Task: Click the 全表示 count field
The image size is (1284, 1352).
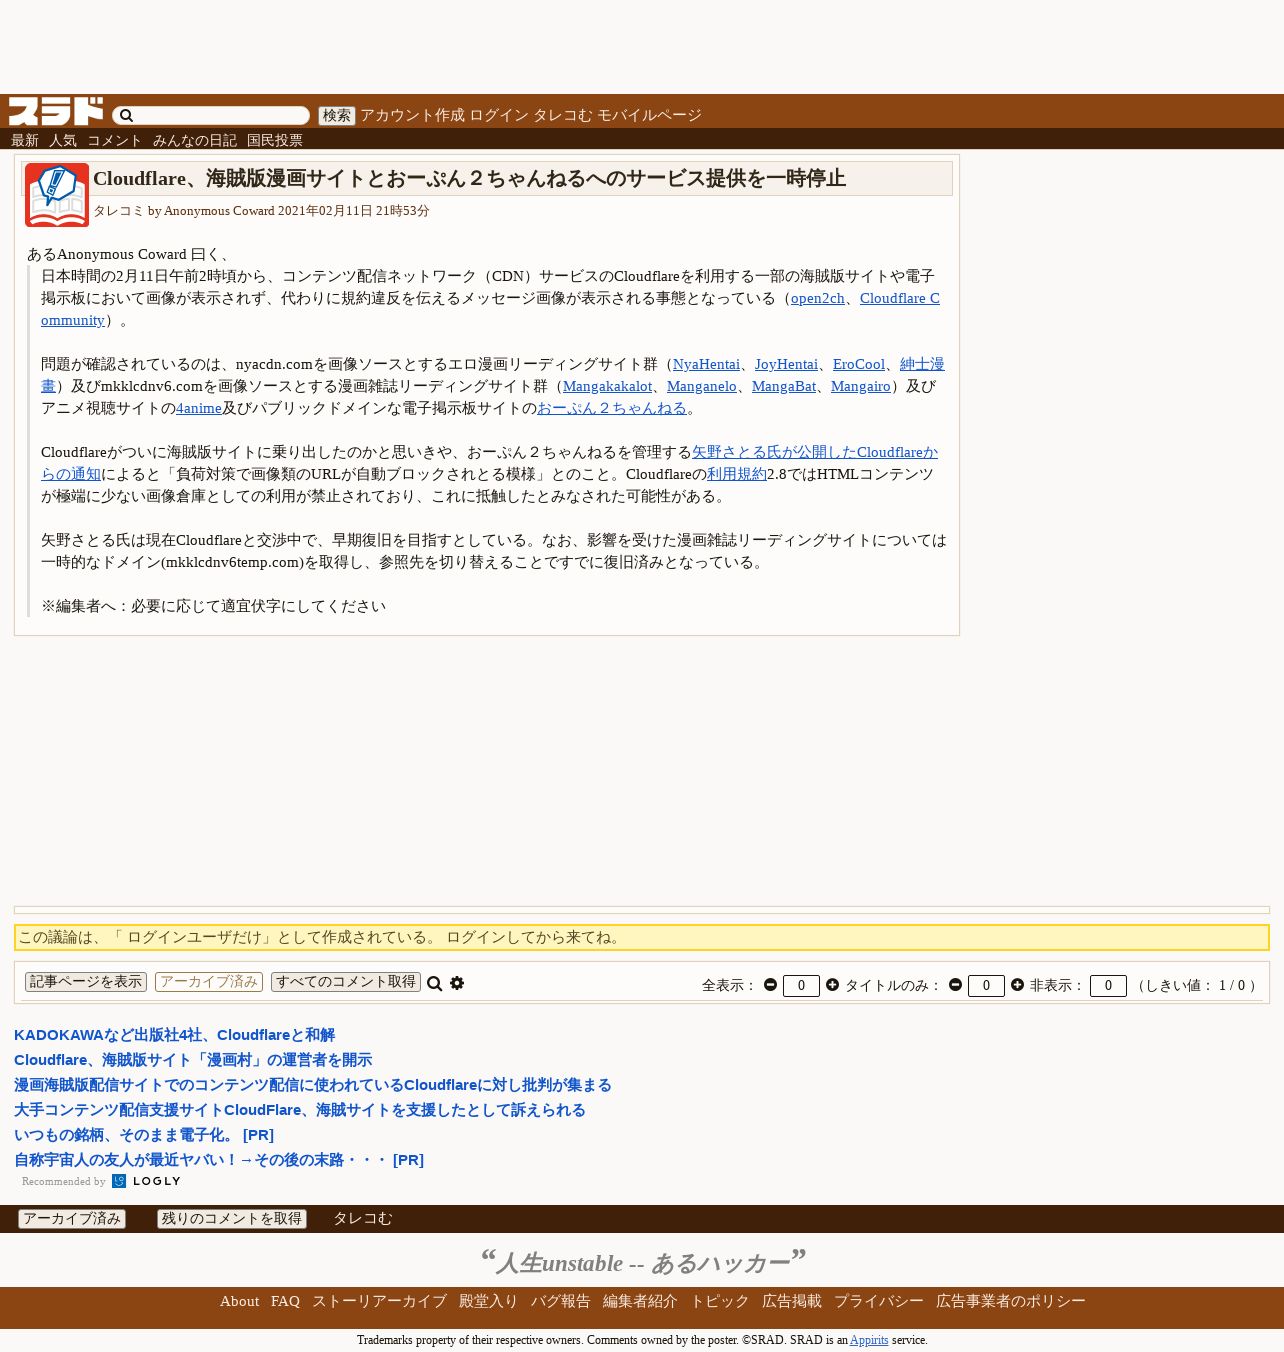Action: 801,986
